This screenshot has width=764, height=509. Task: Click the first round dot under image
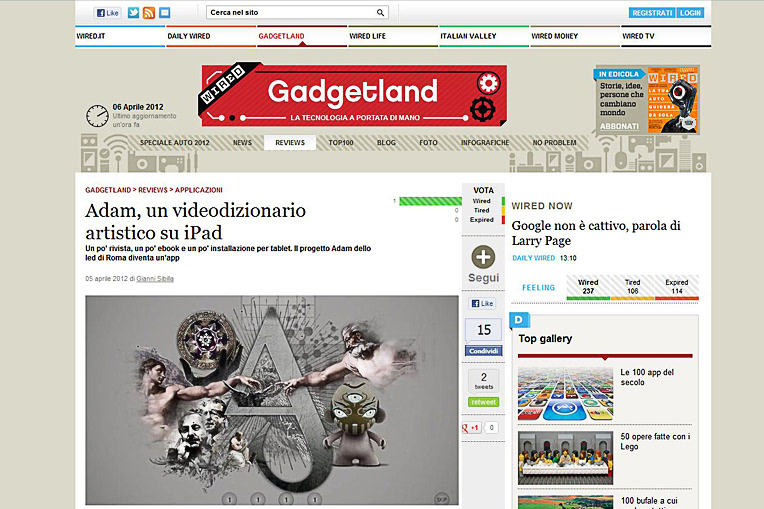[x=229, y=499]
